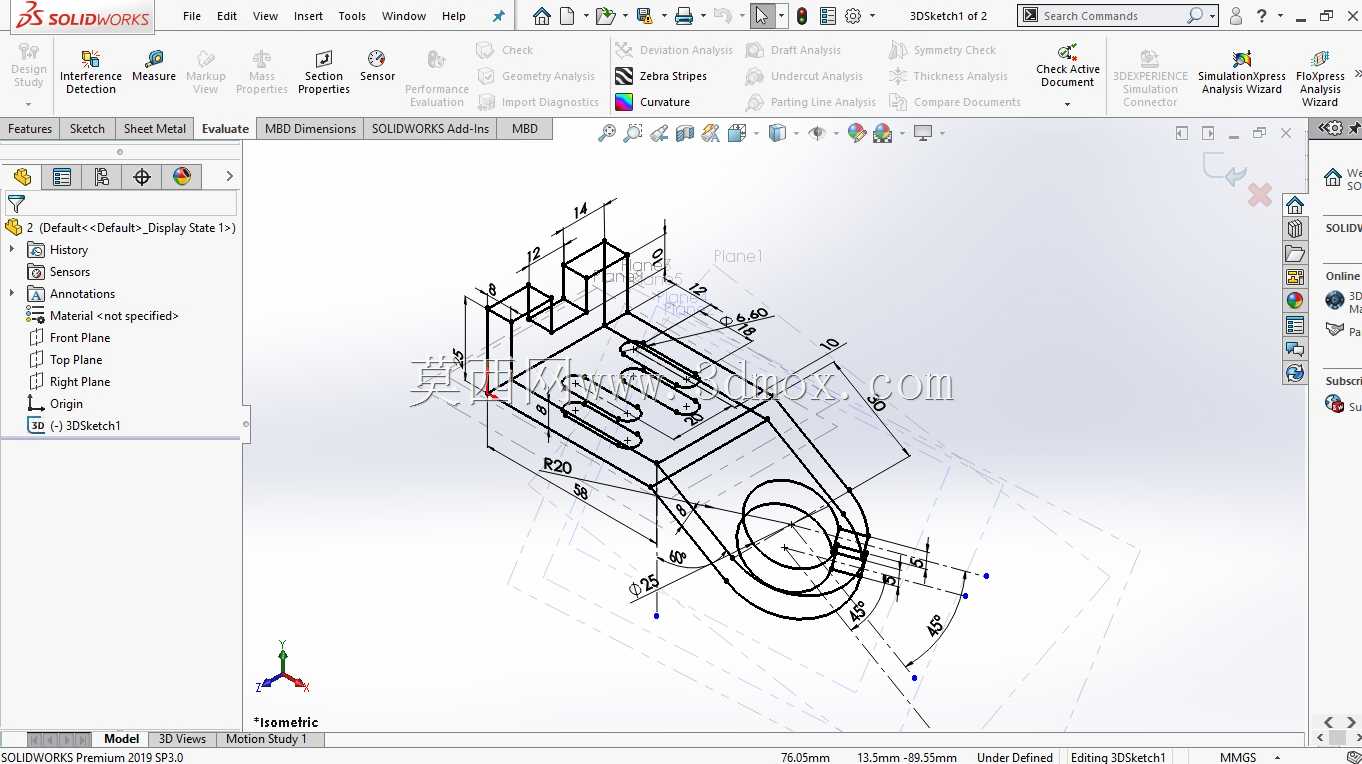Create a New document

pyautogui.click(x=567, y=16)
